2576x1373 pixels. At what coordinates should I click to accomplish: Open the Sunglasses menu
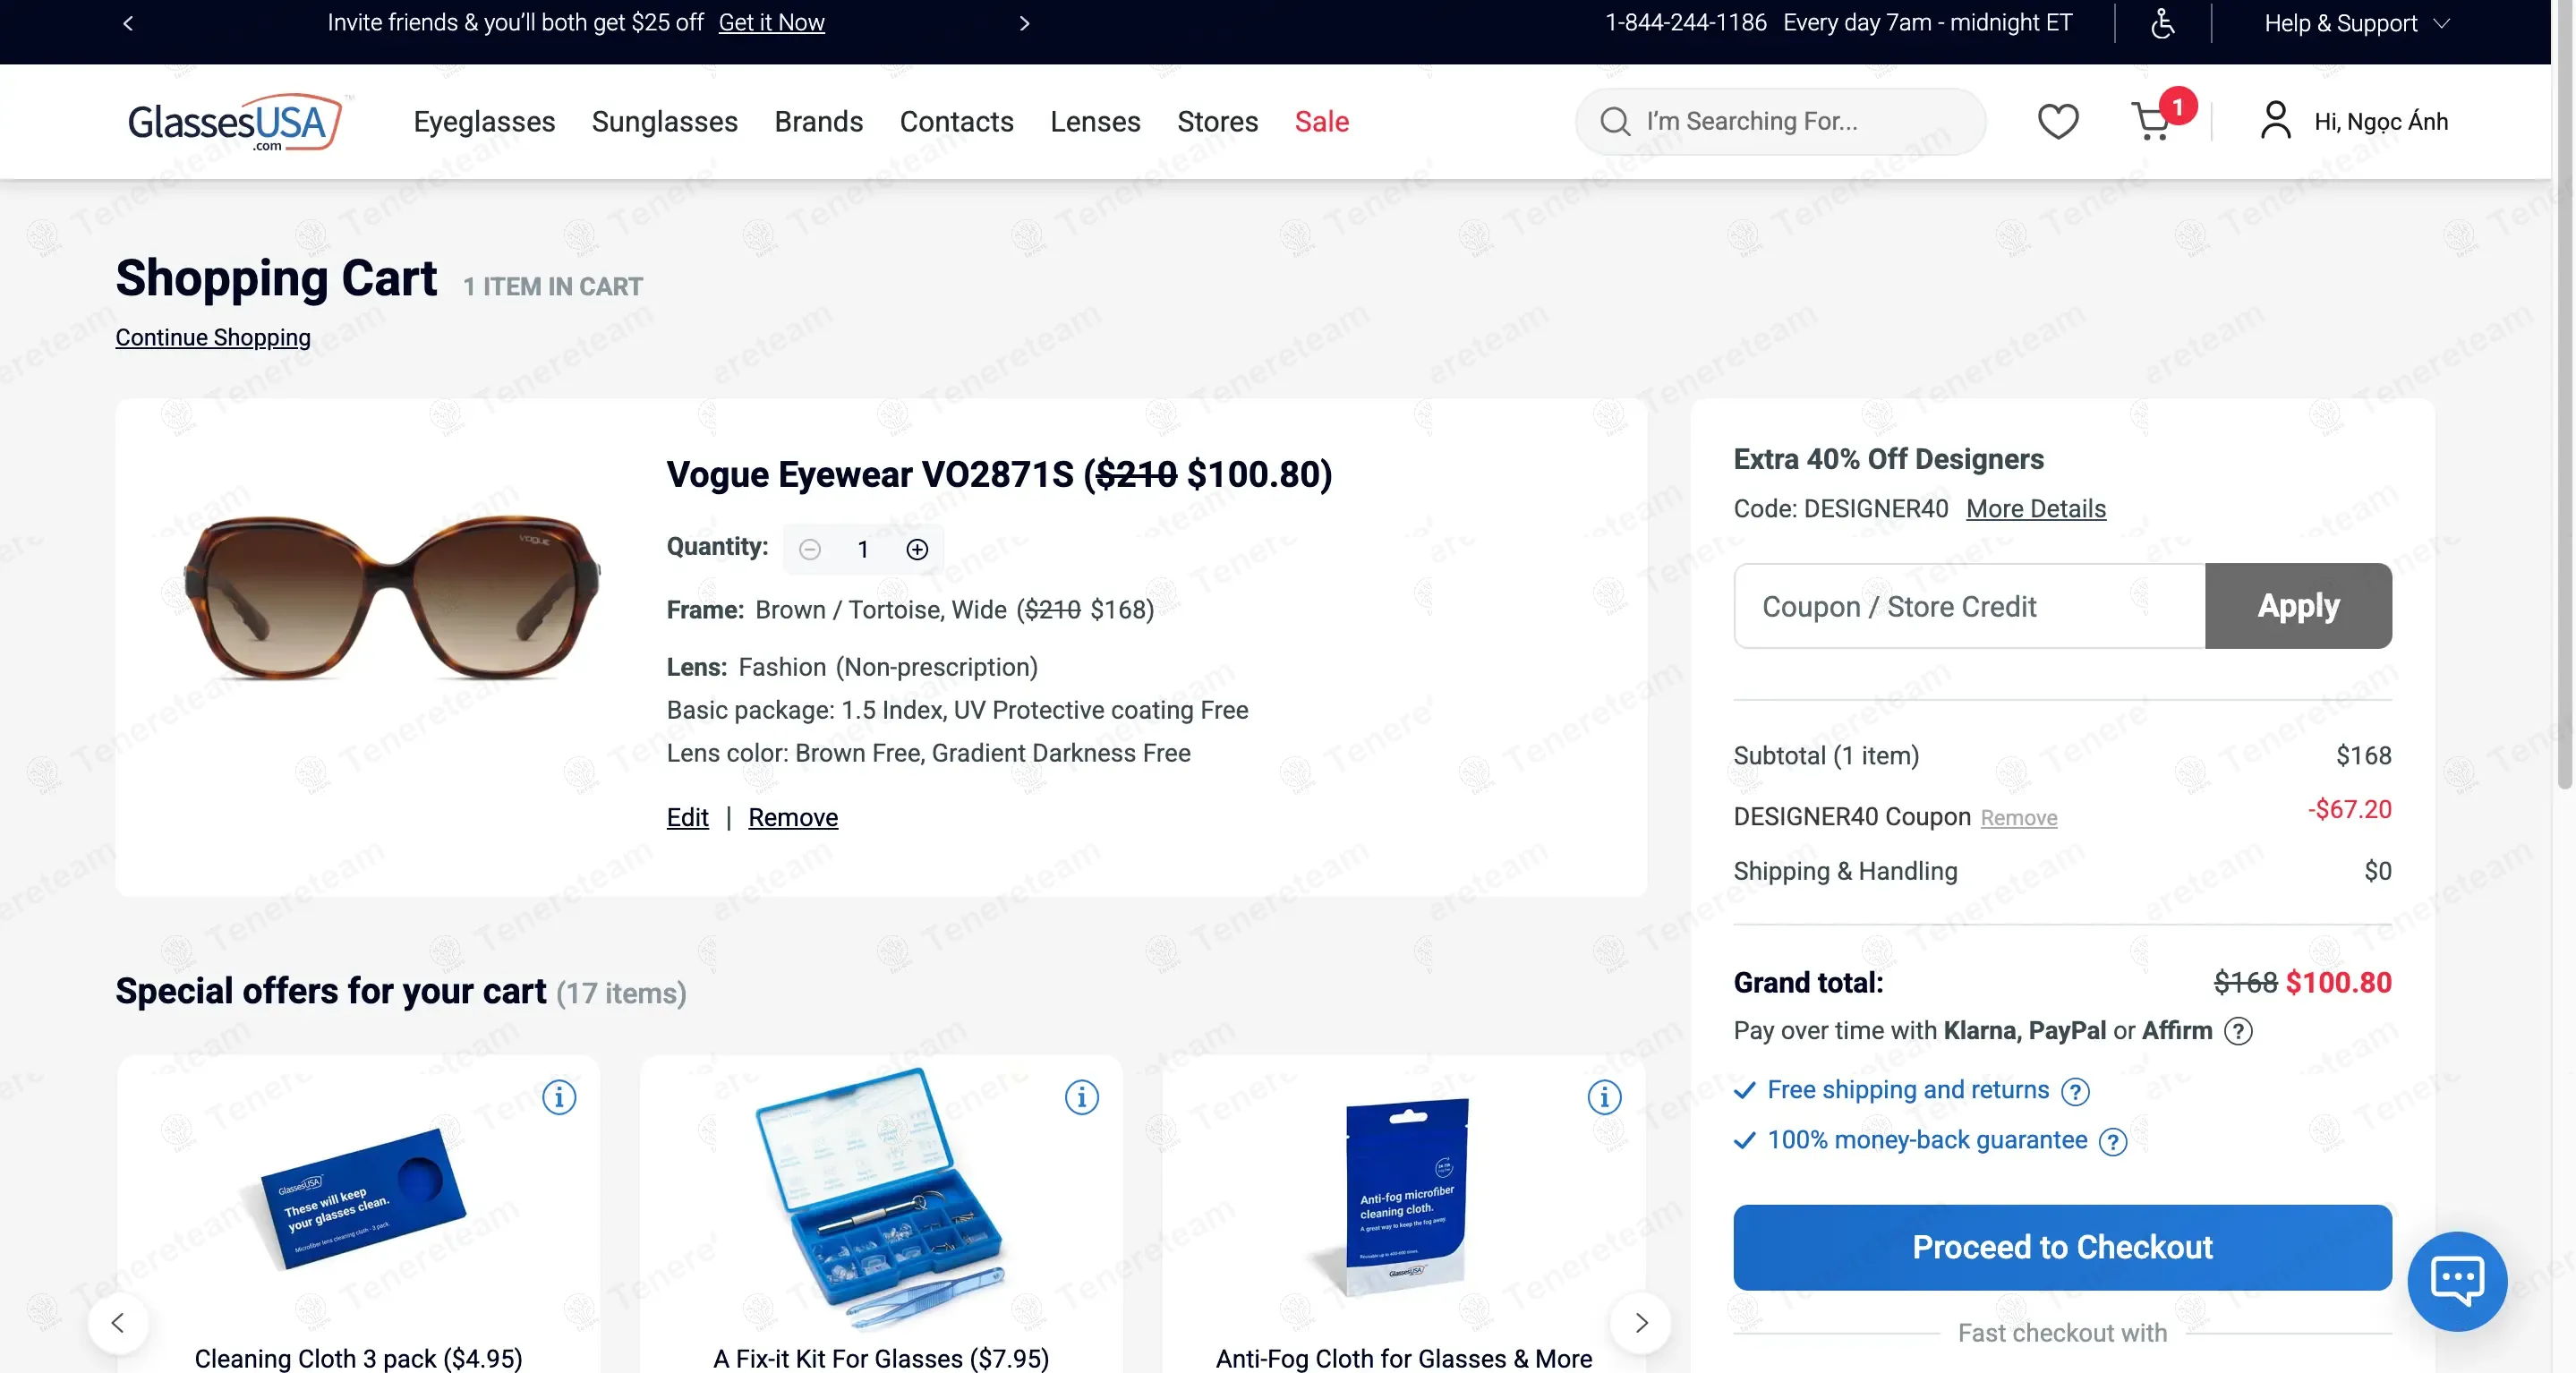pyautogui.click(x=664, y=121)
